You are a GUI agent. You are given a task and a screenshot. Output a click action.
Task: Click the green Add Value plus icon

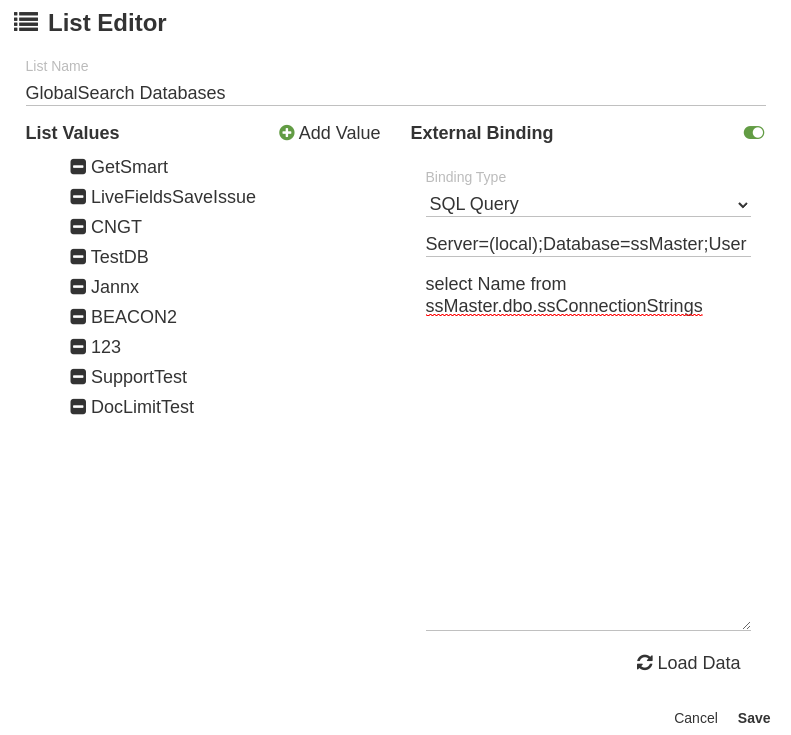[287, 133]
